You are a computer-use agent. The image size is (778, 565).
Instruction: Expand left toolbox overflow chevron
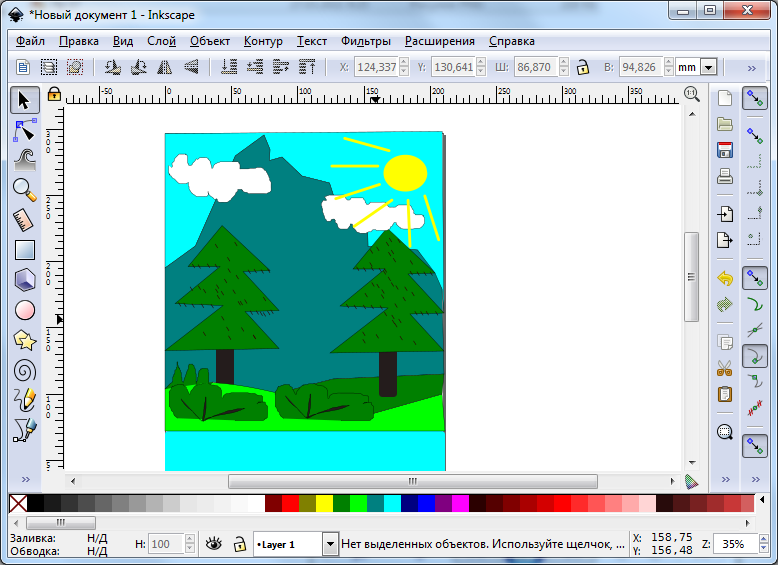coord(26,479)
